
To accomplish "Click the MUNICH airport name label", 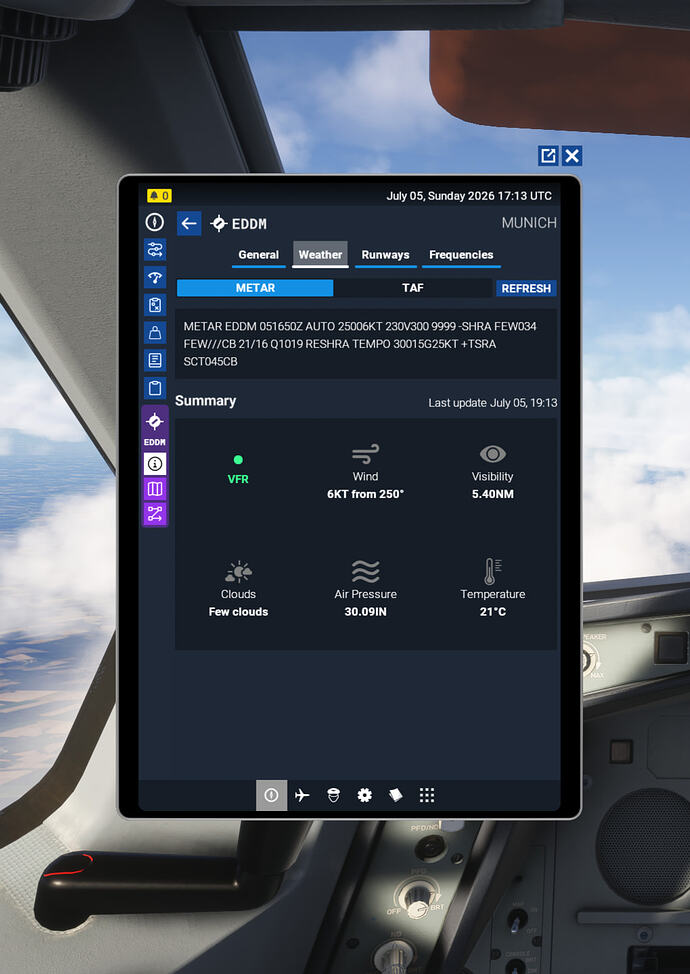I will [529, 223].
